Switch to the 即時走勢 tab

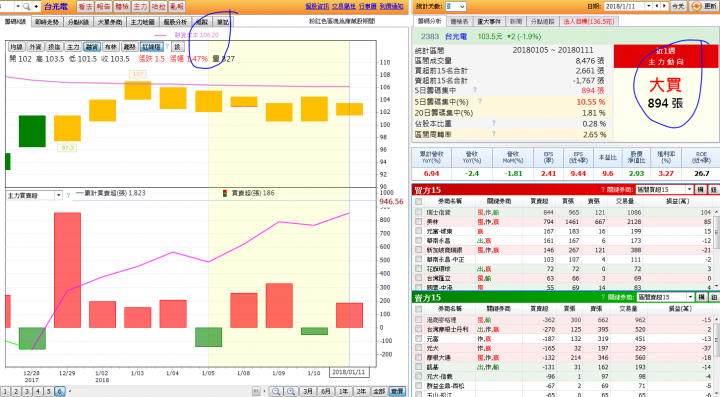coord(47,22)
